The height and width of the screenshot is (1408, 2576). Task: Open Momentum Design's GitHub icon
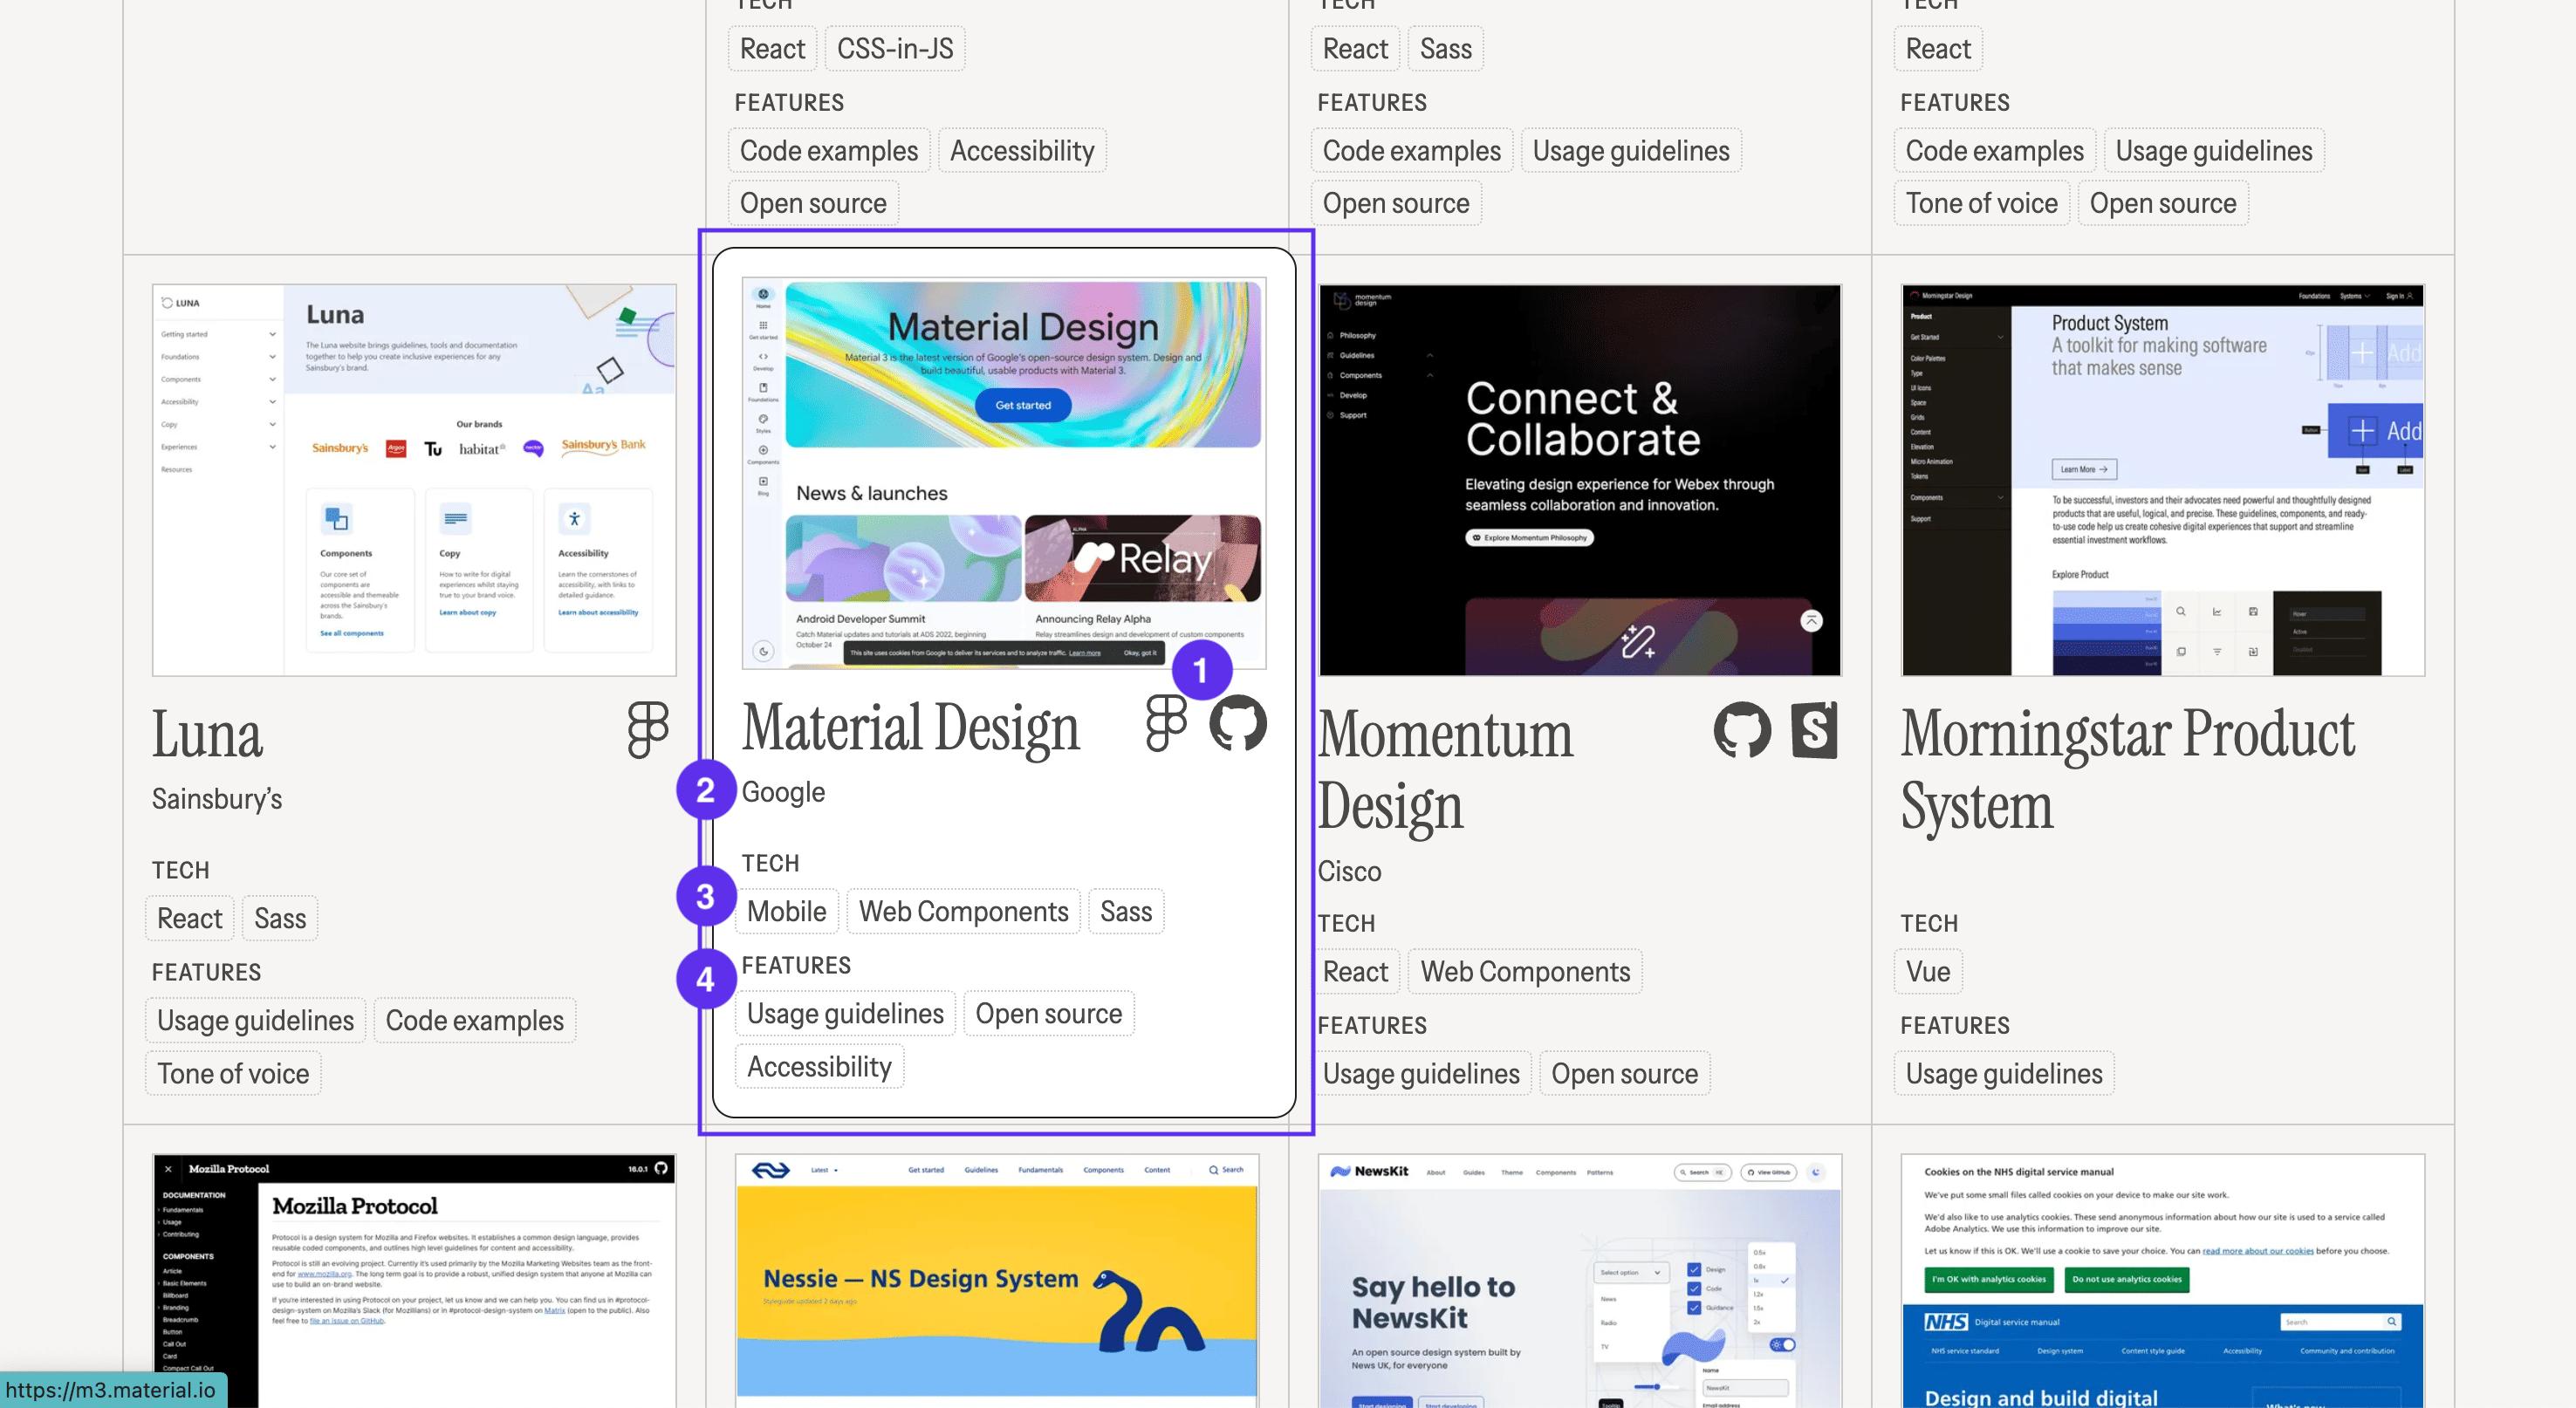coord(1742,730)
